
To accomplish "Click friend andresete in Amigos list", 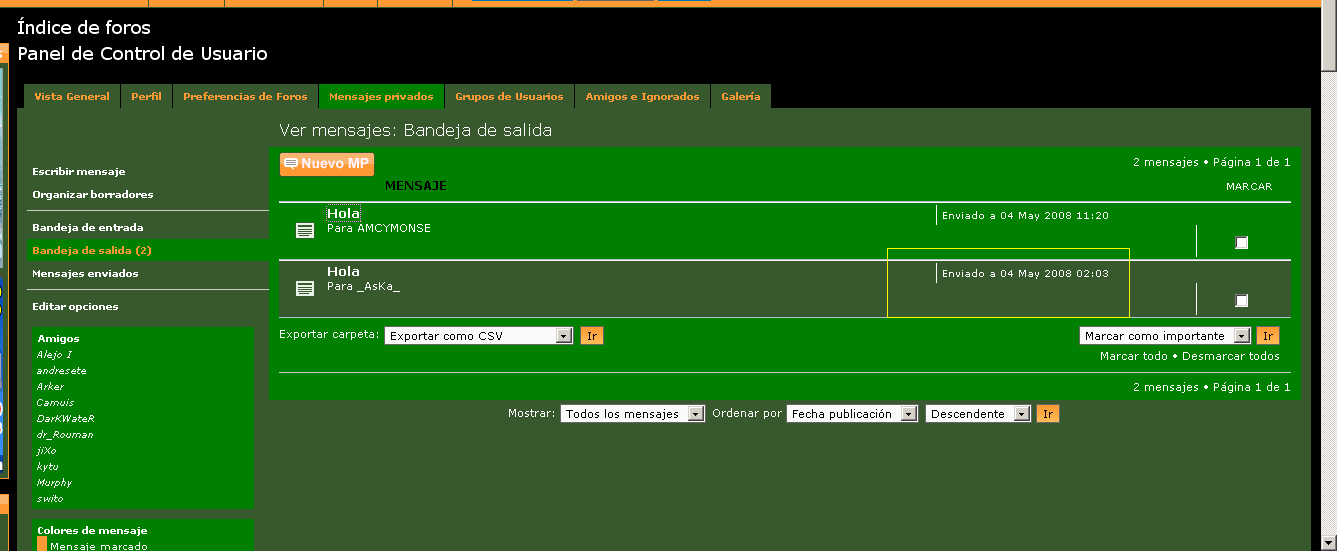I will pos(61,371).
